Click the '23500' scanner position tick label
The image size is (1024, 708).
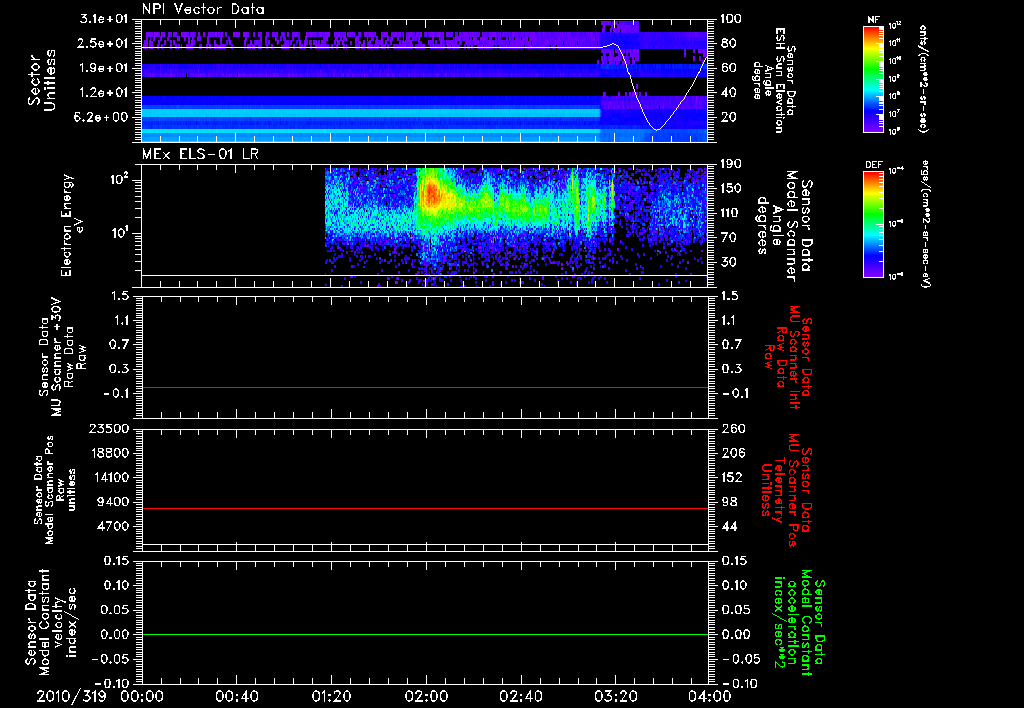(x=108, y=428)
